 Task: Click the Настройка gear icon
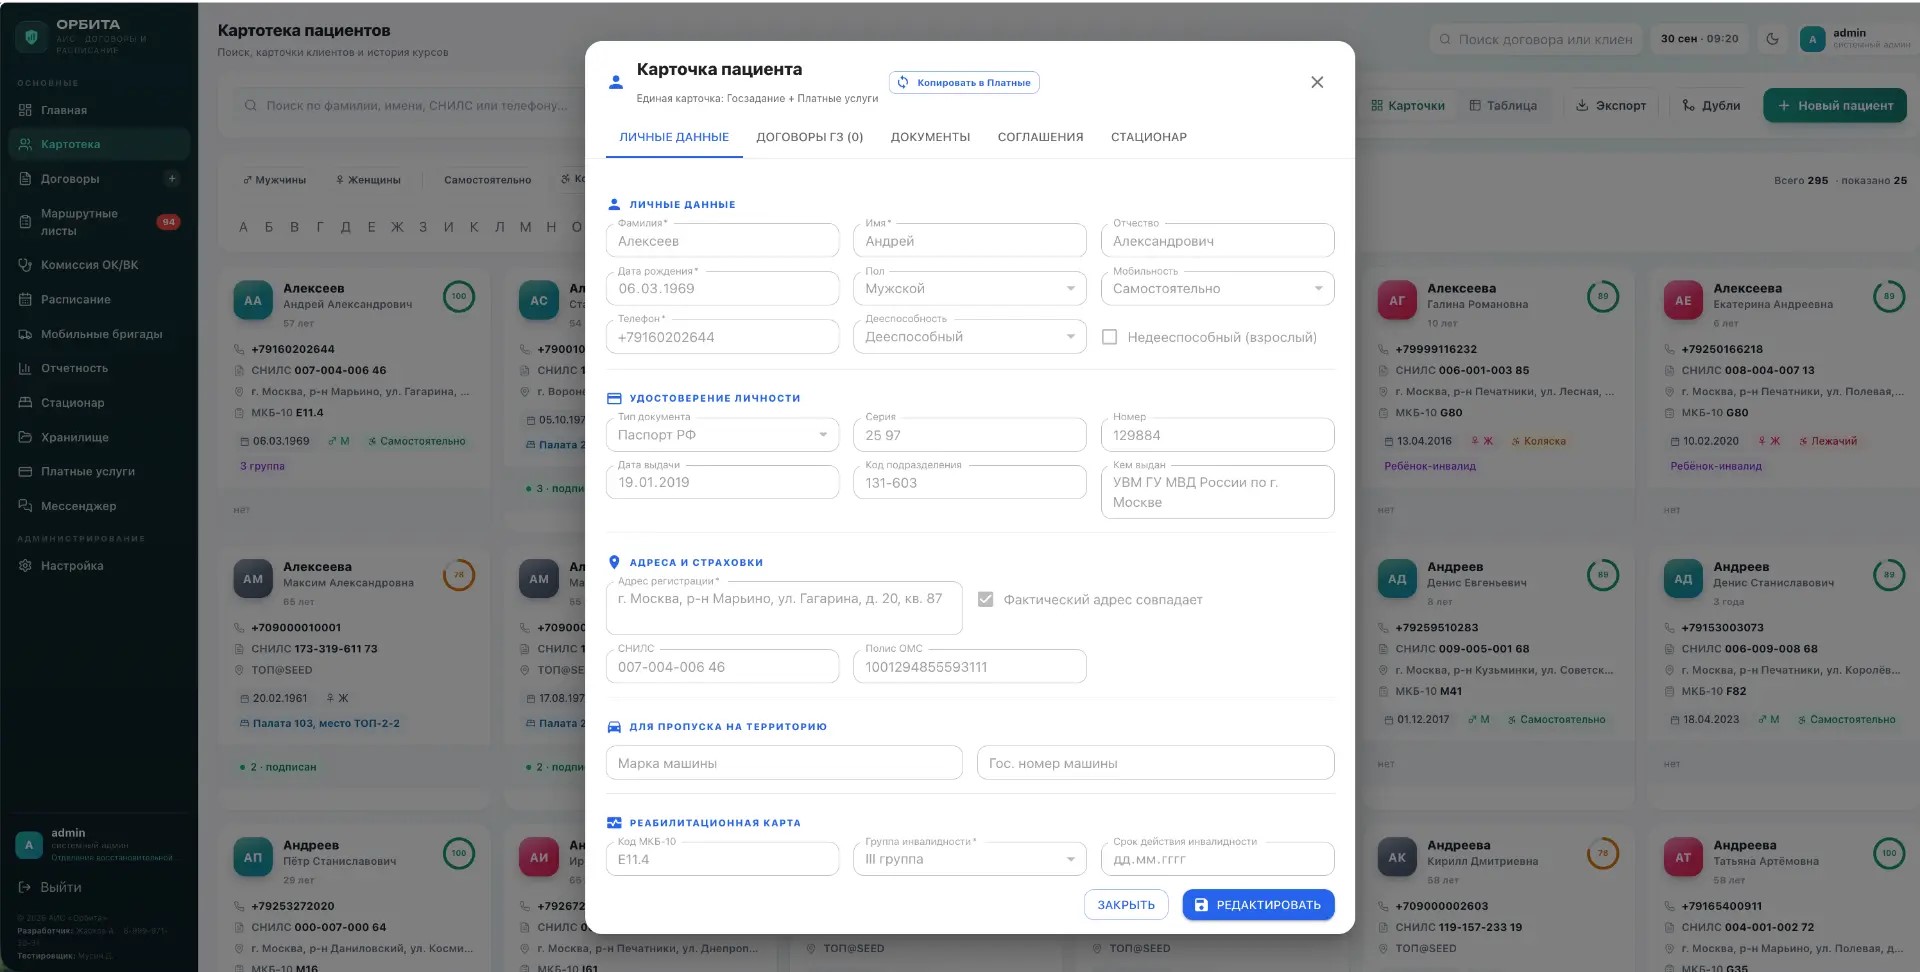tap(25, 566)
